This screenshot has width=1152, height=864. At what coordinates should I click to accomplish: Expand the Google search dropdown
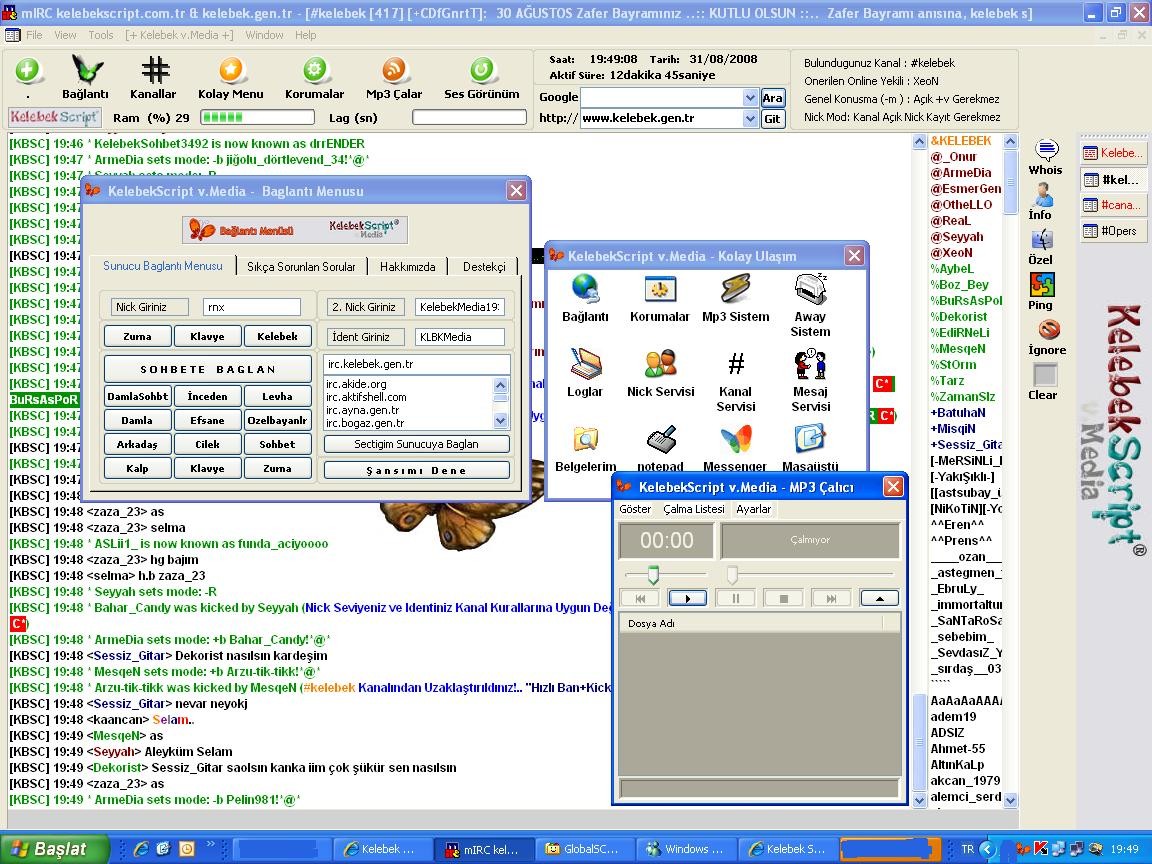point(750,98)
